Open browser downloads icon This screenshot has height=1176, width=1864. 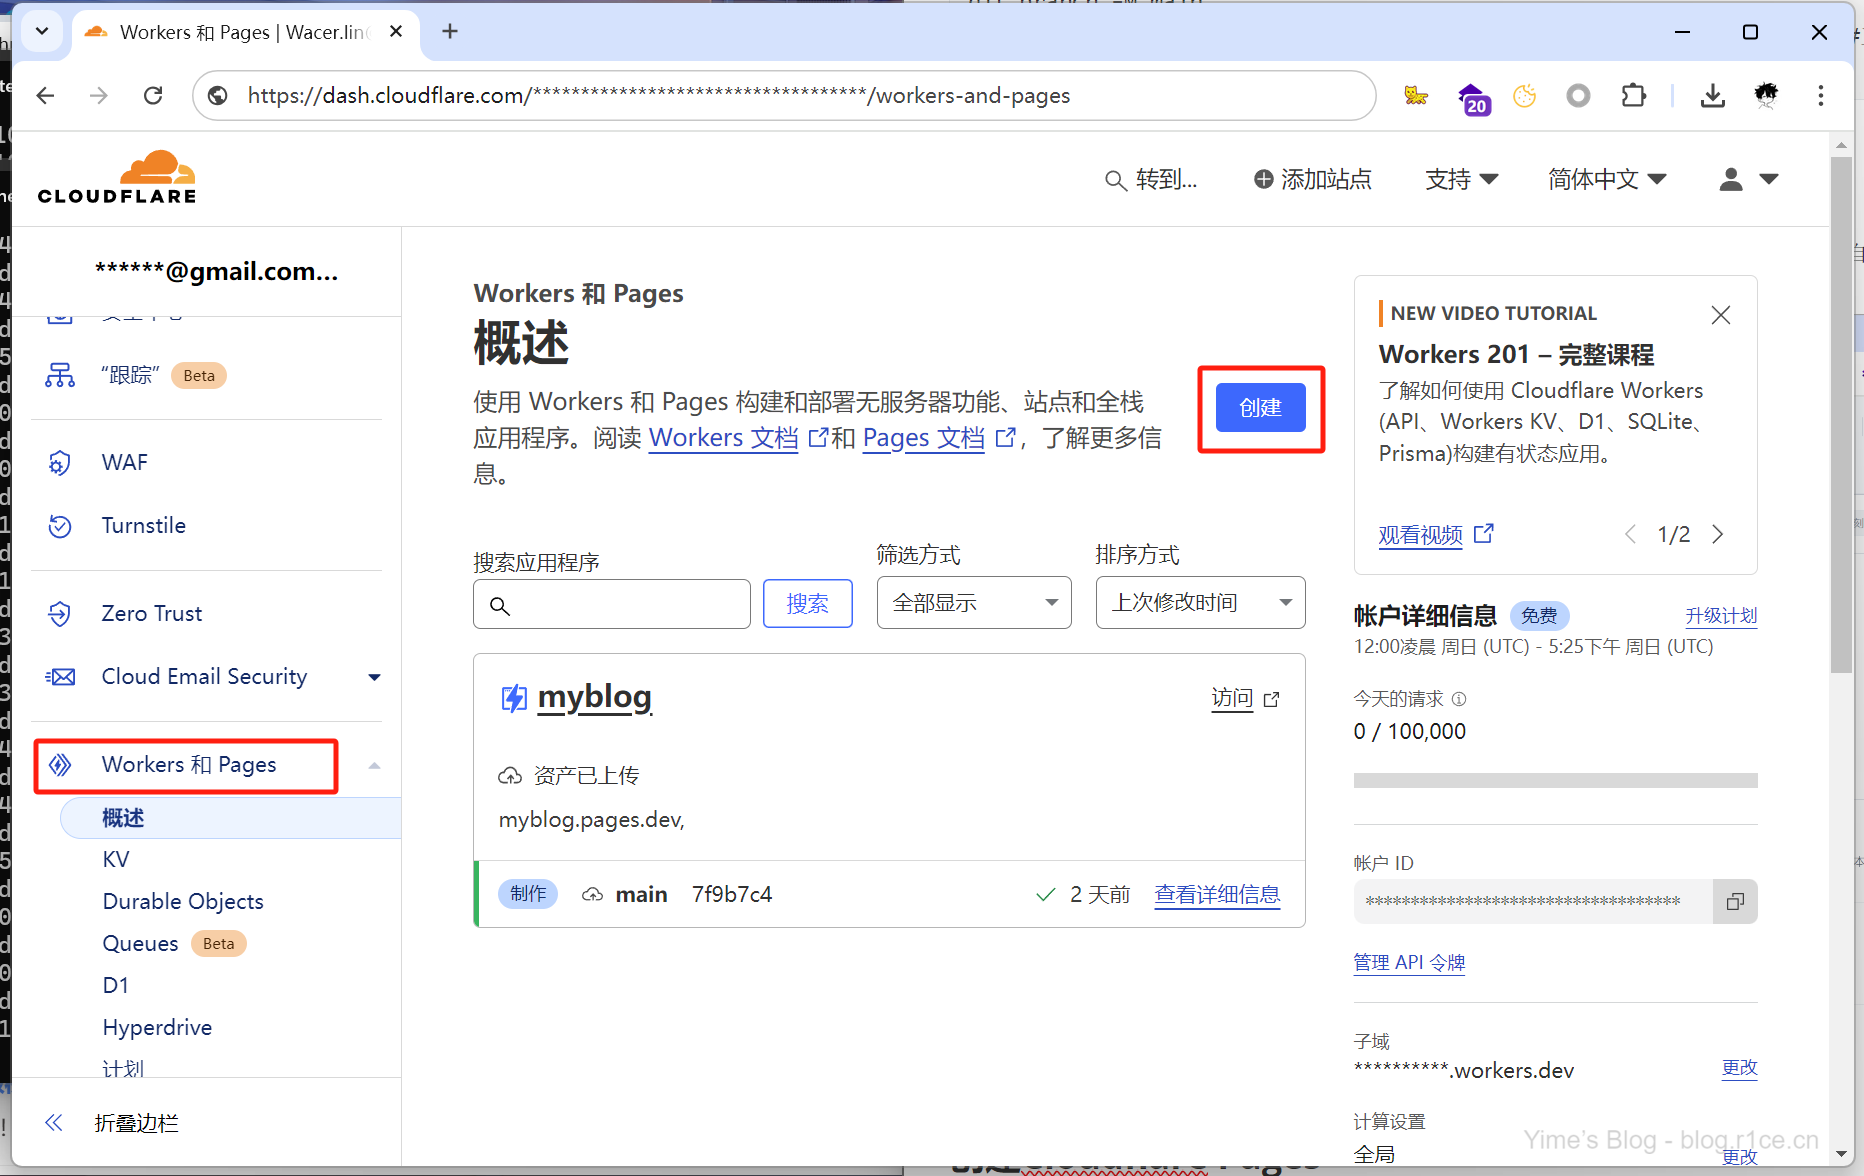click(1712, 96)
